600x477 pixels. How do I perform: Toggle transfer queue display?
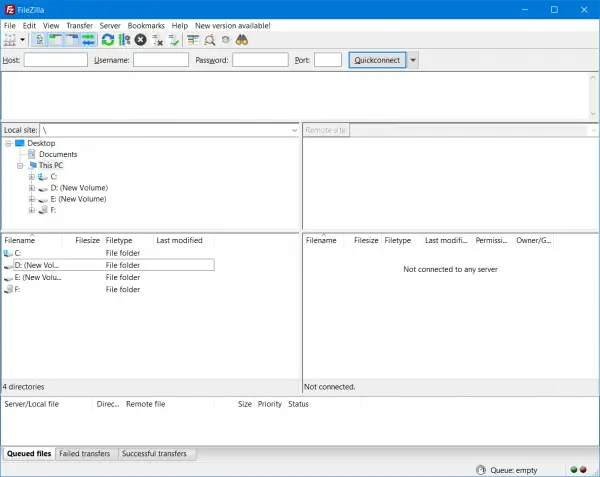coord(88,40)
